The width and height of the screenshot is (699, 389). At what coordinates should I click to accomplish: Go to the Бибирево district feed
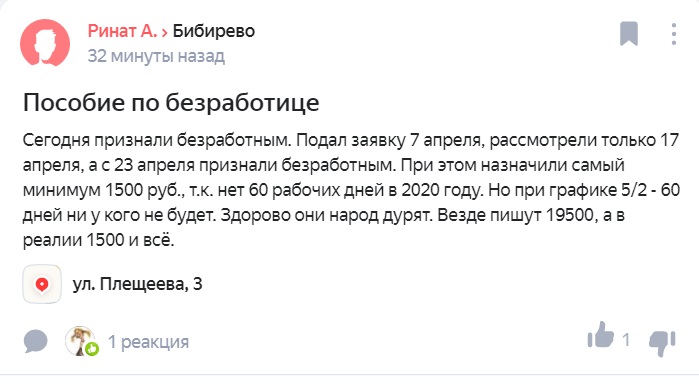(x=214, y=31)
